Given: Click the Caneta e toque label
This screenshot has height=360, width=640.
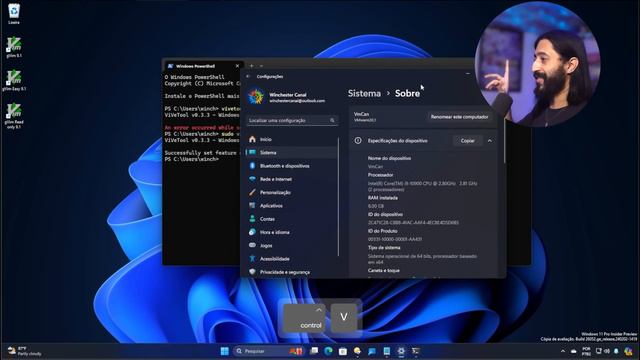Looking at the screenshot, I should pos(384,271).
